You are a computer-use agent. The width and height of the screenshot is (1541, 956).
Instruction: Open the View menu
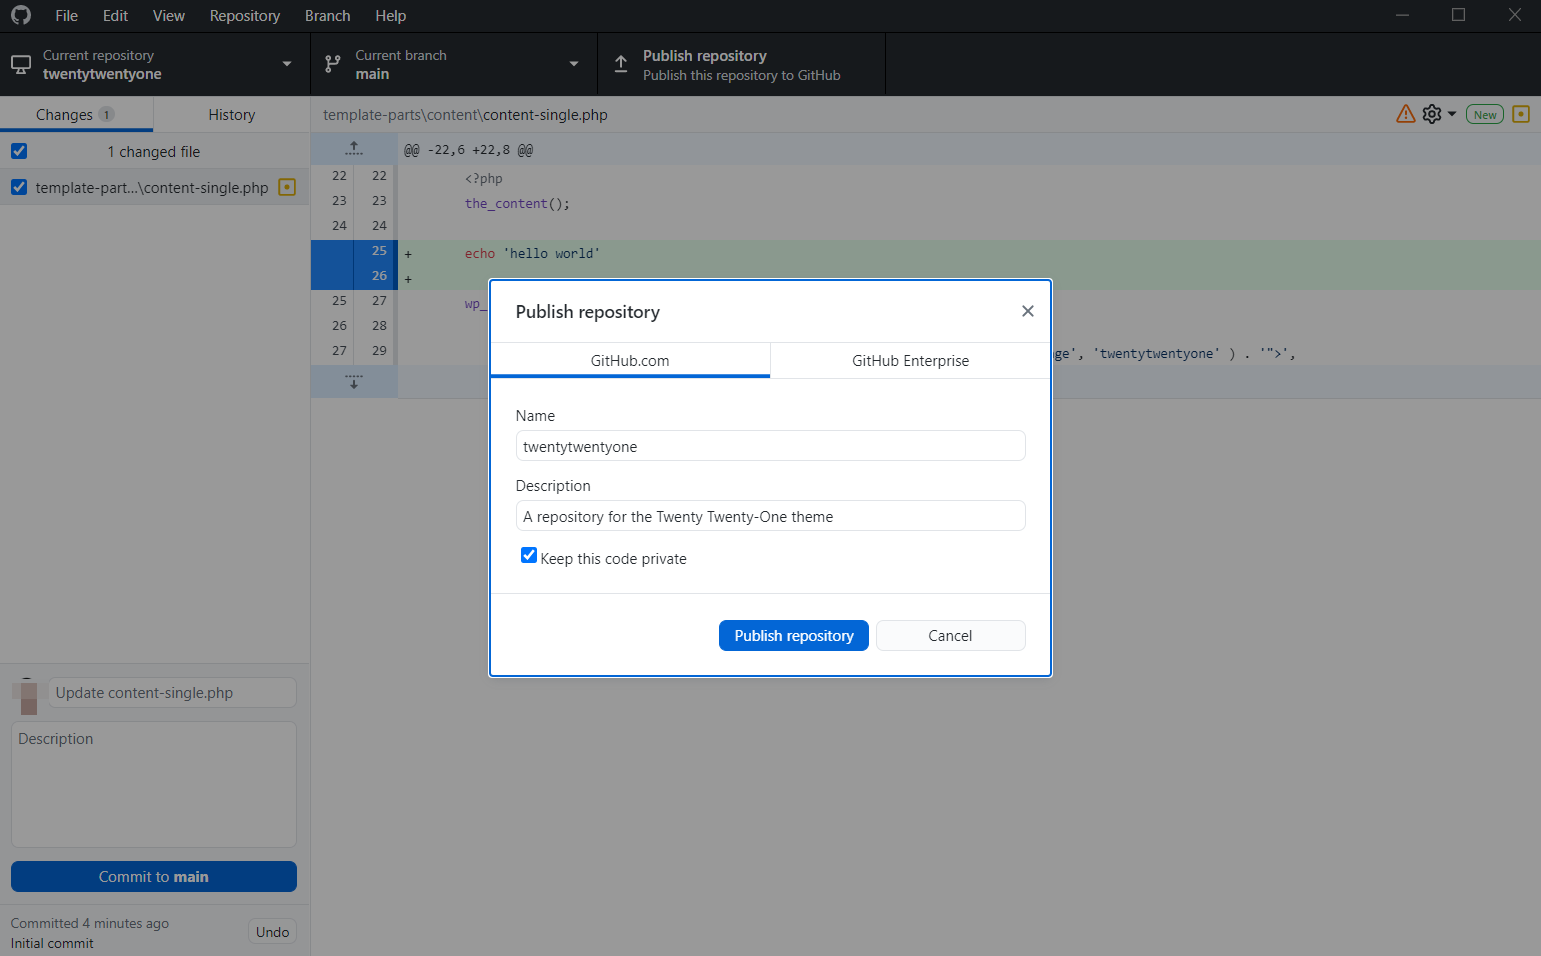point(168,15)
